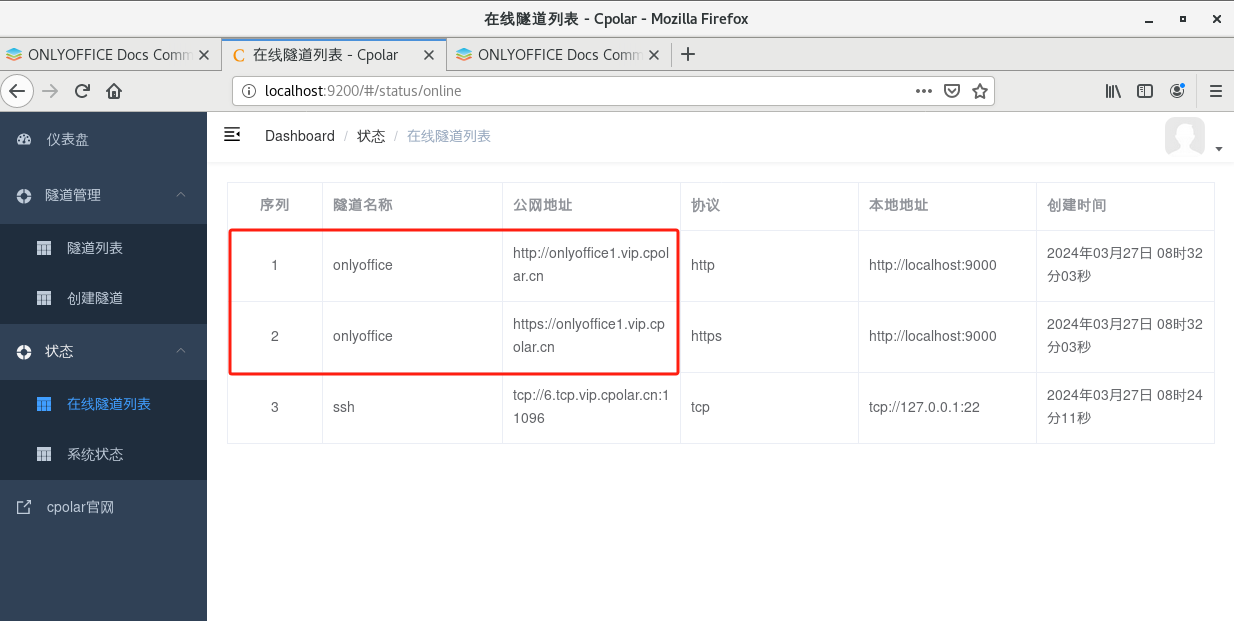Click the Dashboard breadcrumb link
The image size is (1234, 621).
[300, 136]
